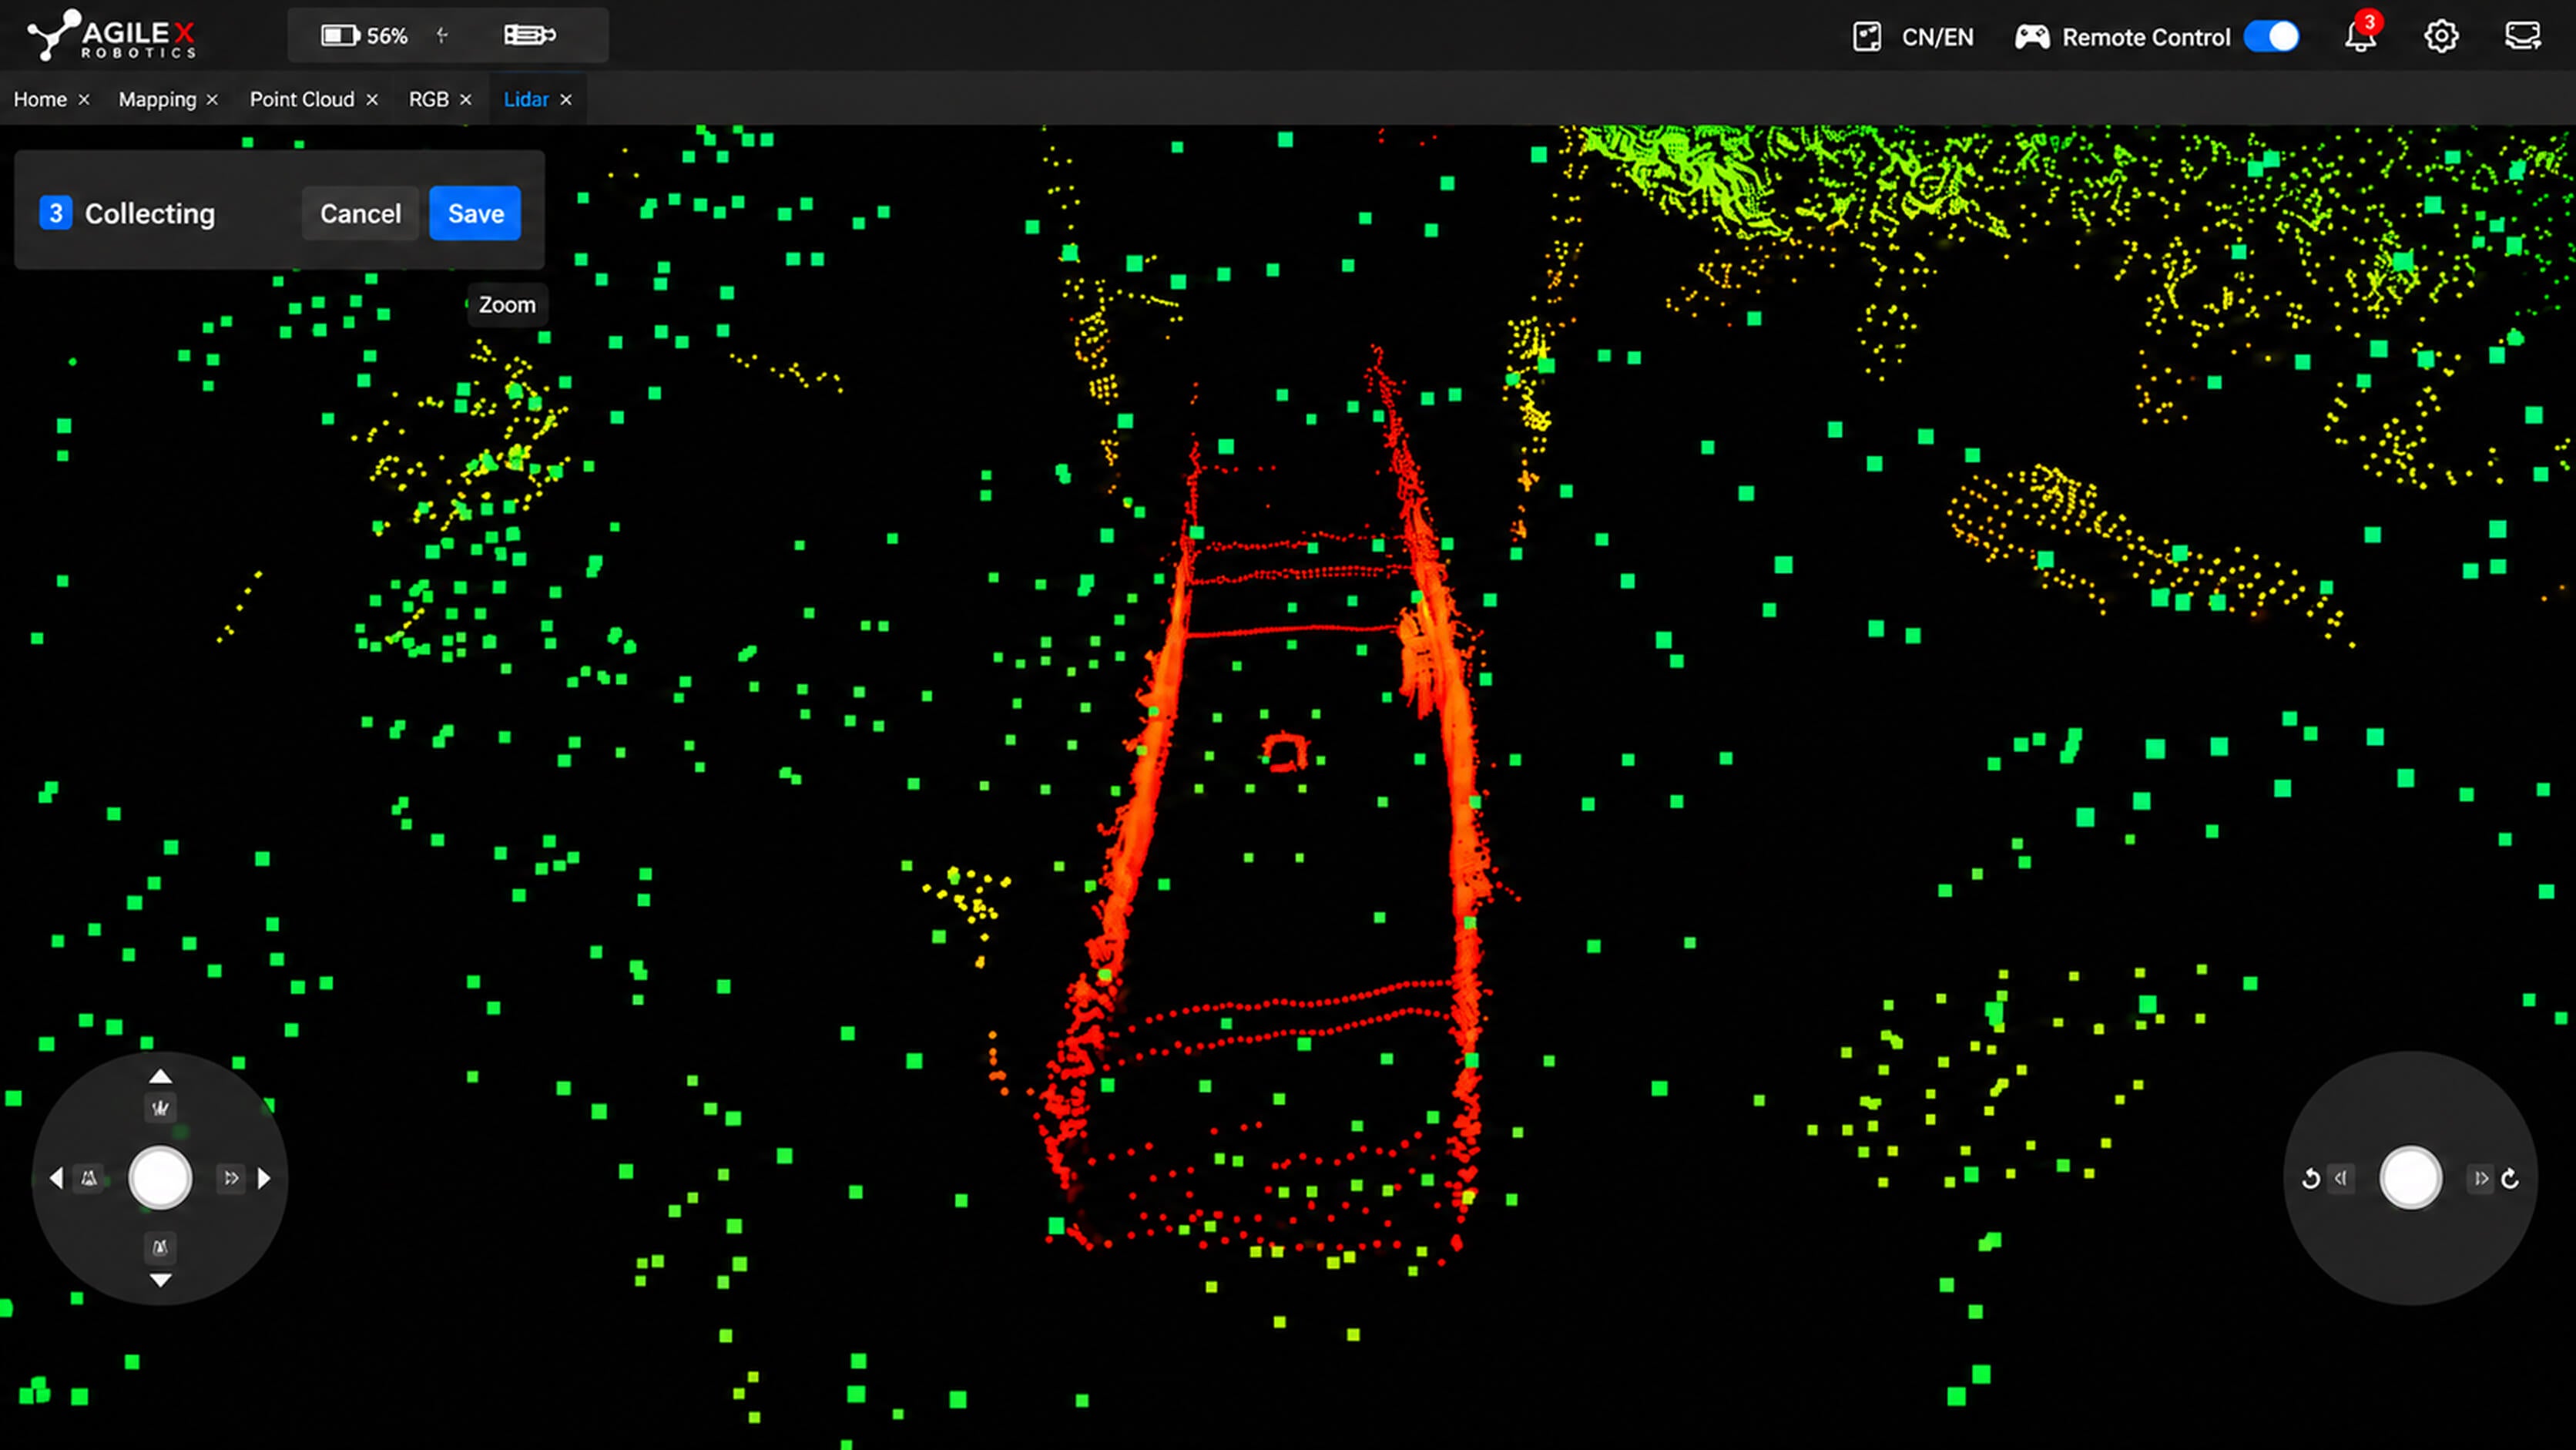The image size is (2576, 1450).
Task: Click the right joystick center knob
Action: click(x=2411, y=1178)
